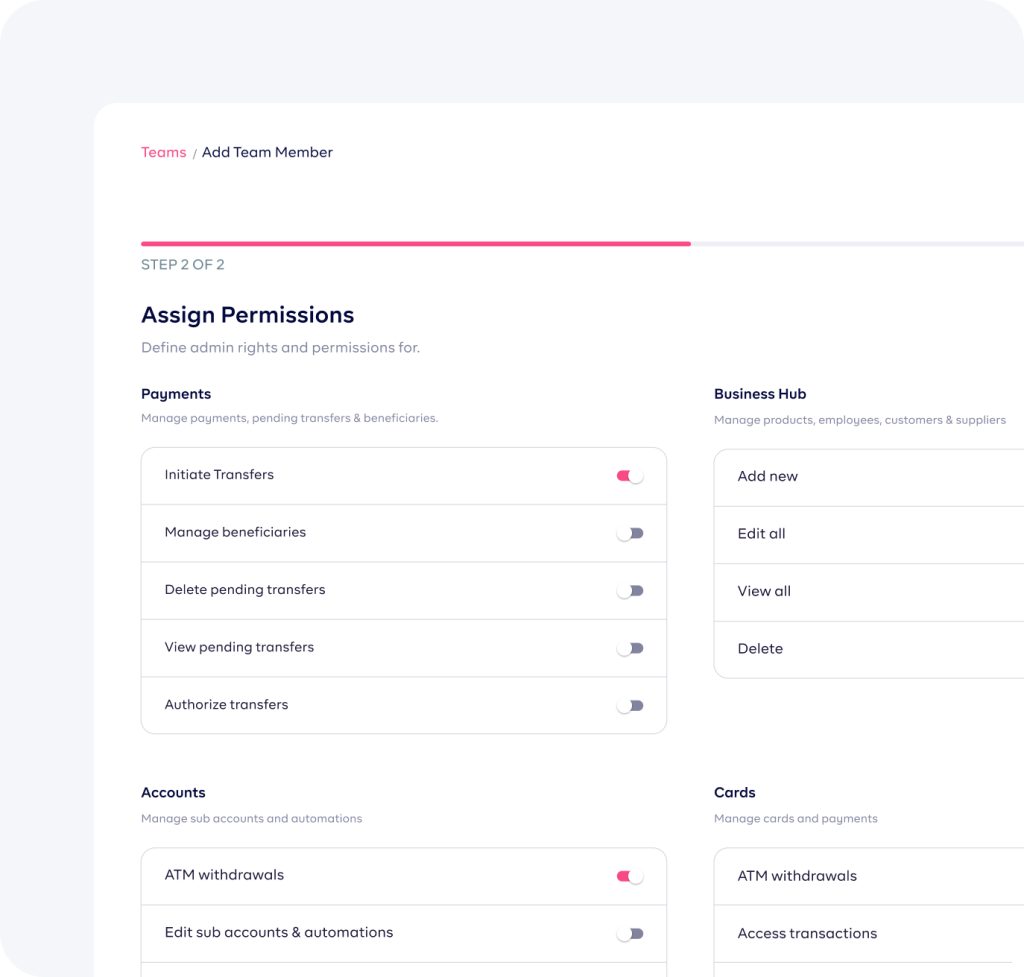Image resolution: width=1024 pixels, height=977 pixels.
Task: Enable the Manage beneficiaries toggle
Action: click(630, 534)
